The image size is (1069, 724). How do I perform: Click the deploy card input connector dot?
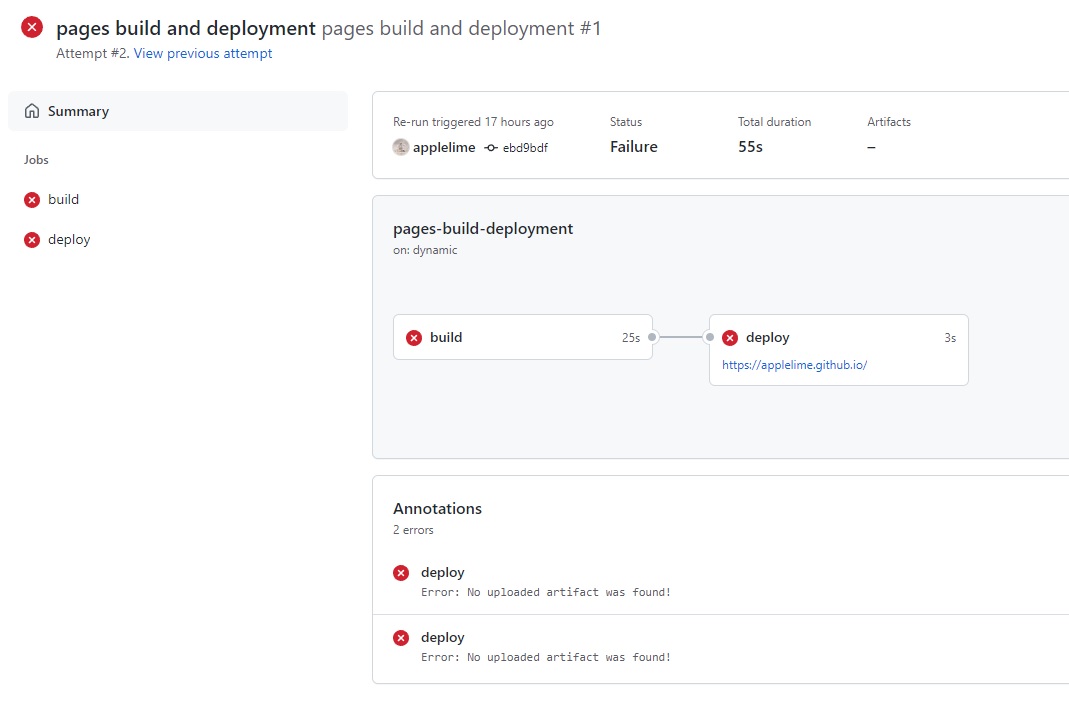point(710,337)
